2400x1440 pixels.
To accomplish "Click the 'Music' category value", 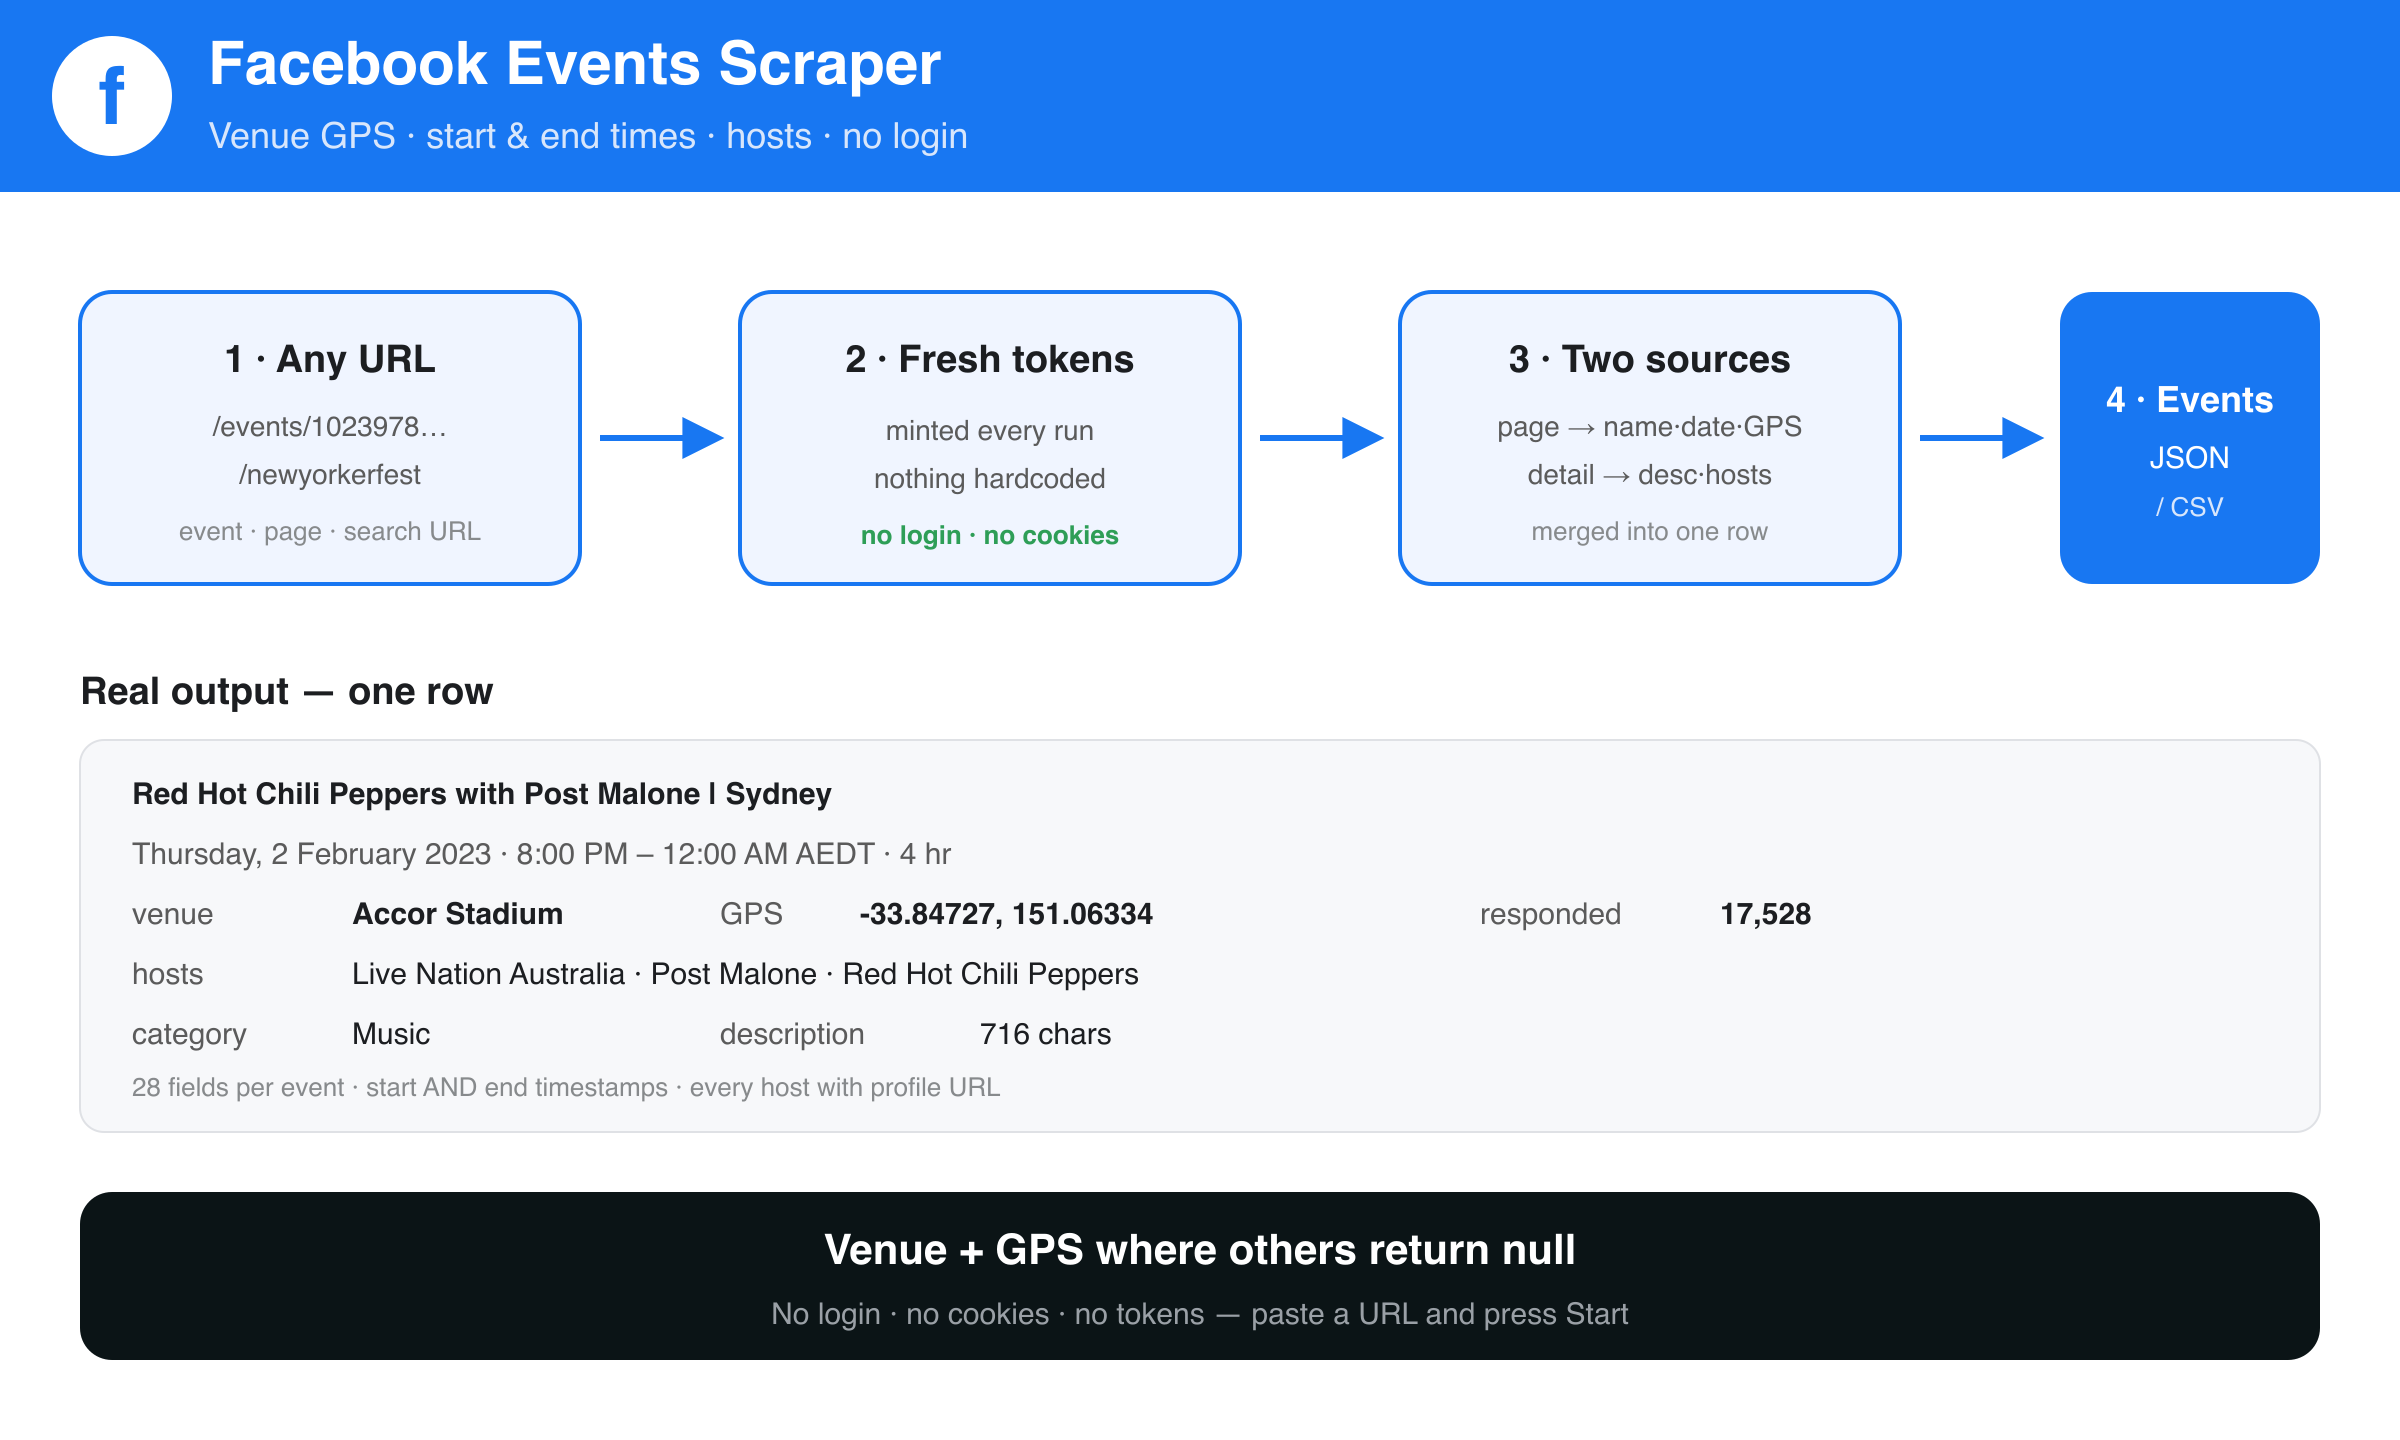I will [x=391, y=1034].
